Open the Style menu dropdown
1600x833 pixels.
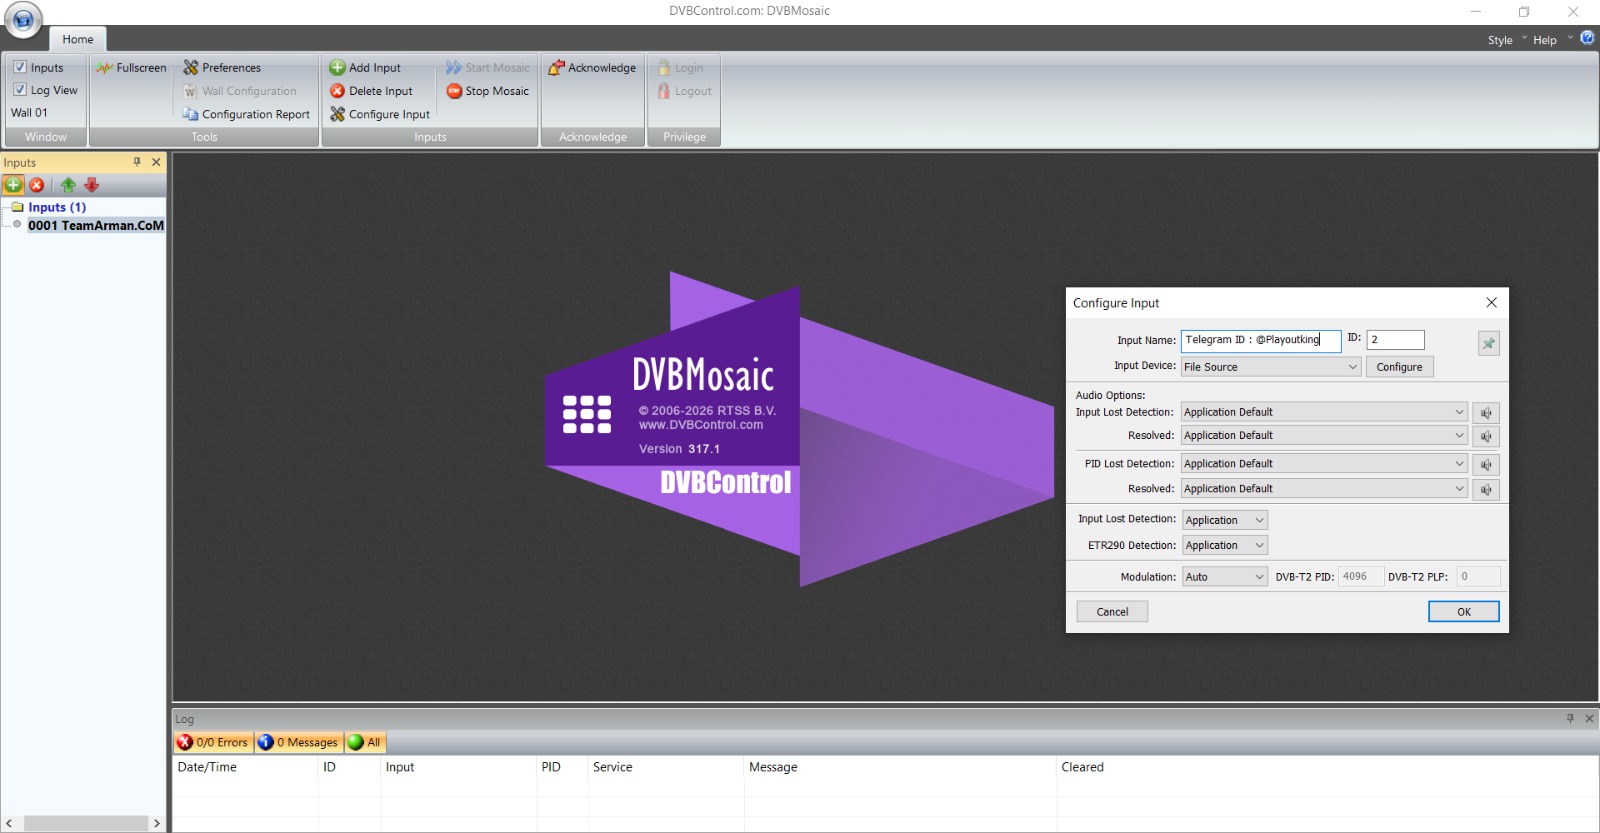[1507, 40]
